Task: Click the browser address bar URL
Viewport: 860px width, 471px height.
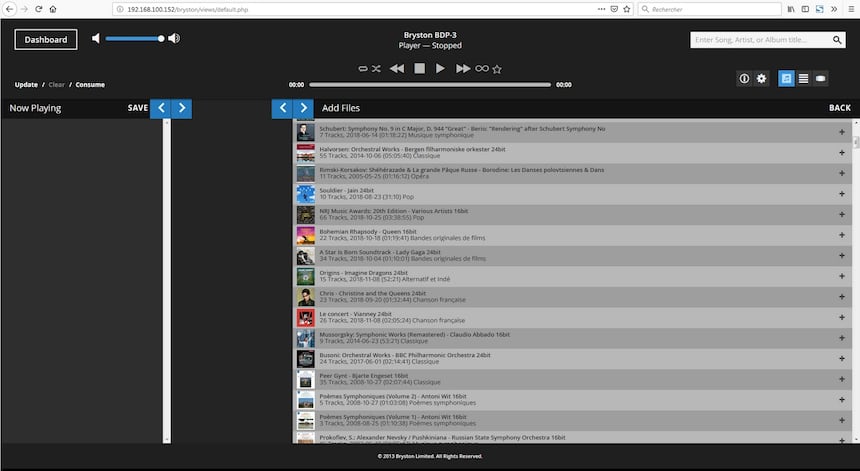Action: (188, 9)
